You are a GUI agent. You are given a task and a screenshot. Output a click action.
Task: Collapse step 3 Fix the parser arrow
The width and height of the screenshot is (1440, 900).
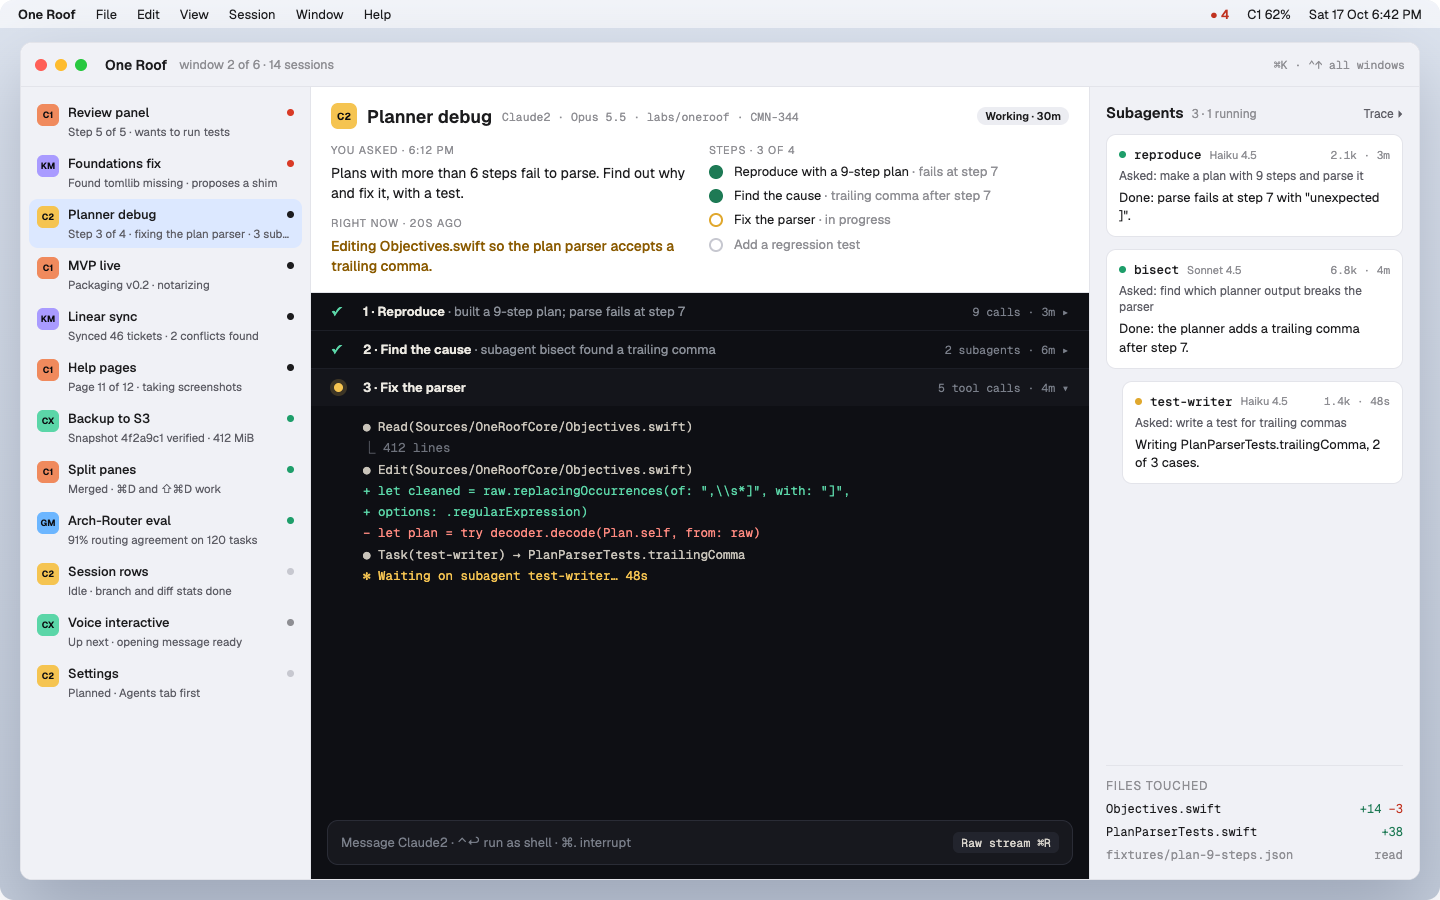[1065, 389]
